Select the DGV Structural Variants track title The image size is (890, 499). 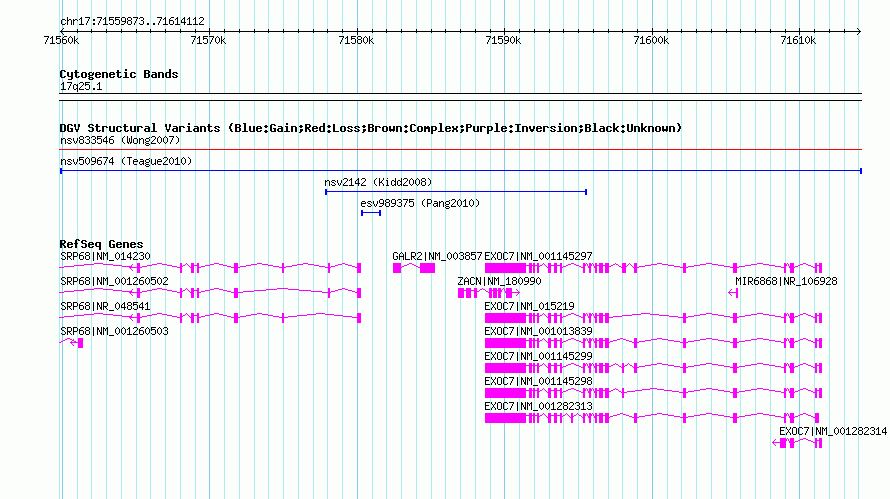point(371,128)
